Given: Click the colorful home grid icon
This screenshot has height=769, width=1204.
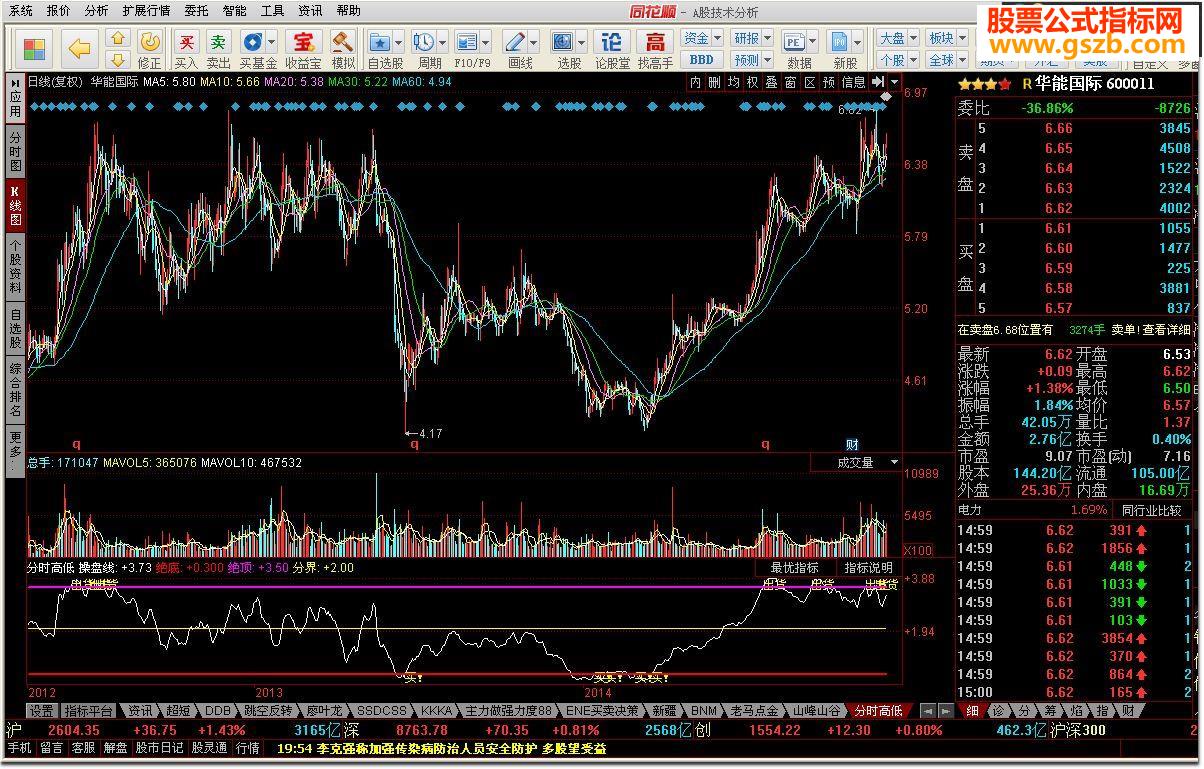Looking at the screenshot, I should 34,49.
